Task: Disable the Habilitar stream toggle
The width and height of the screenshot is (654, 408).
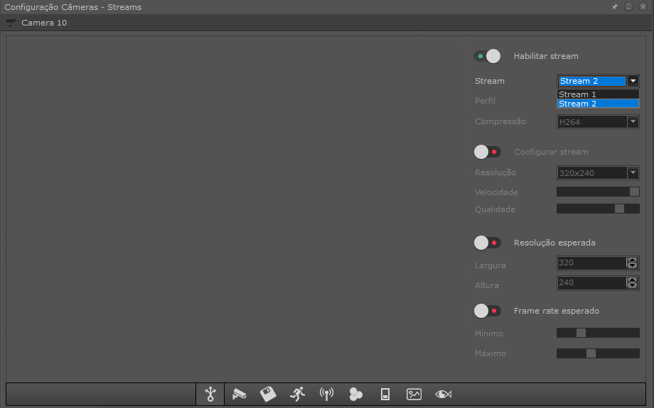Action: point(487,56)
